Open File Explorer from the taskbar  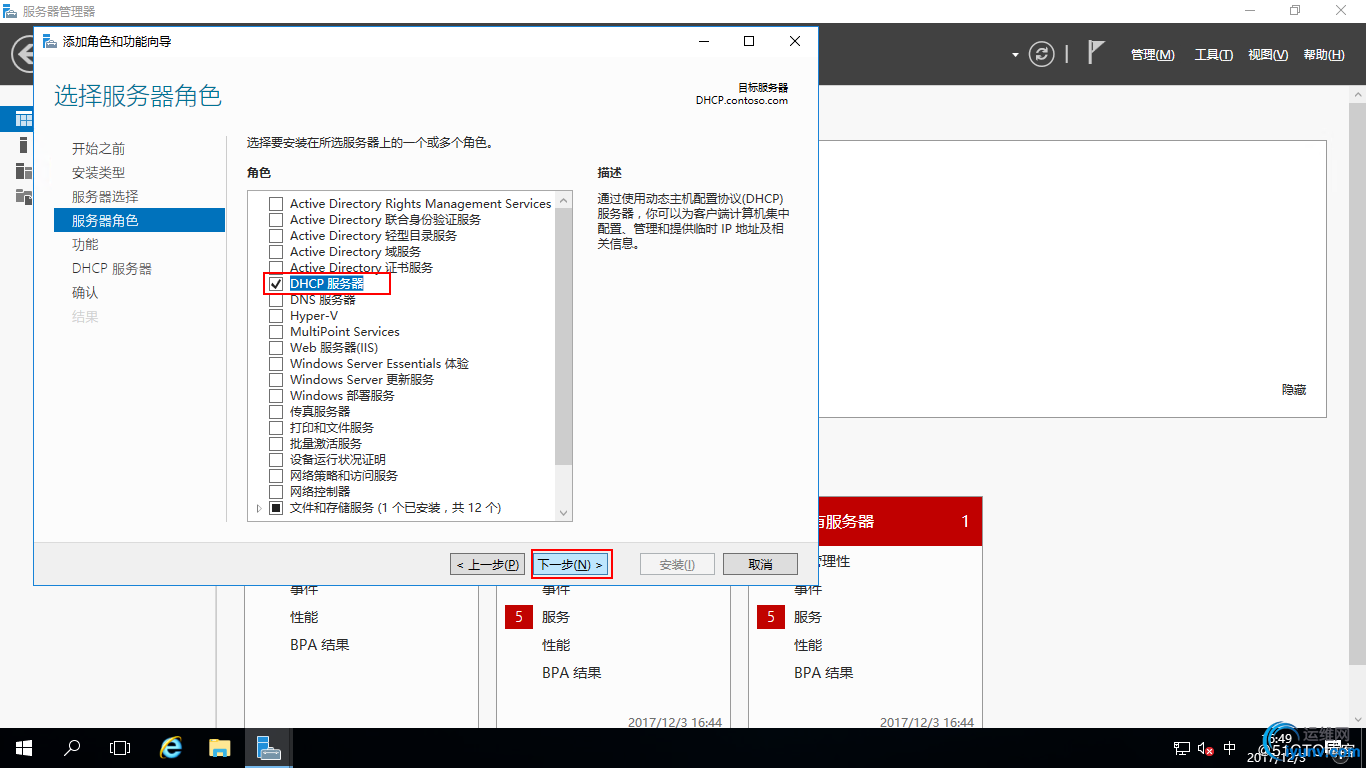(x=219, y=747)
